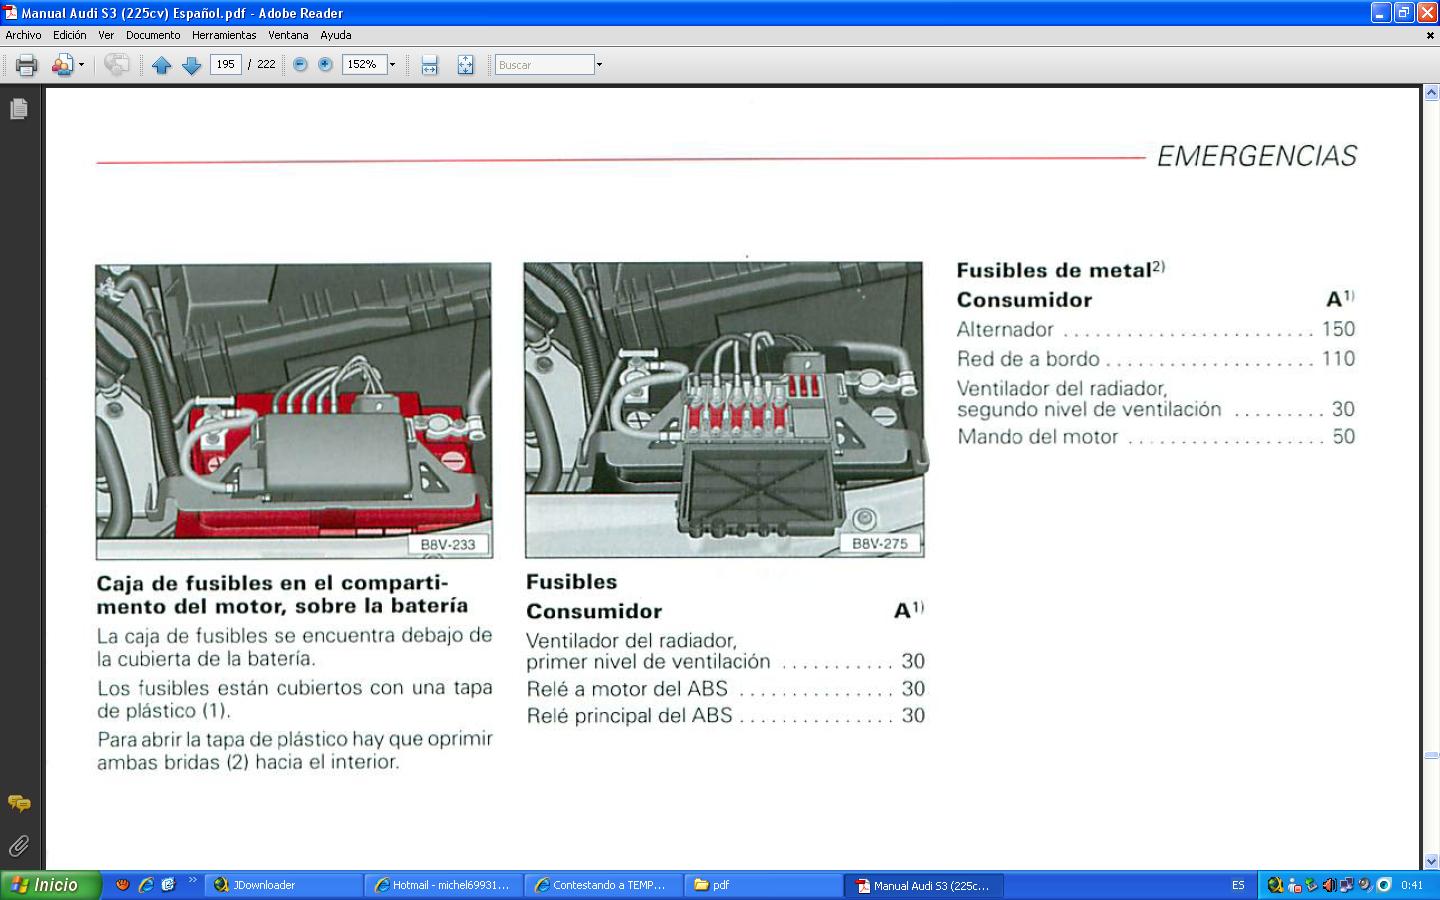Click the fit full page icon
This screenshot has width=1440, height=900.
(x=466, y=65)
